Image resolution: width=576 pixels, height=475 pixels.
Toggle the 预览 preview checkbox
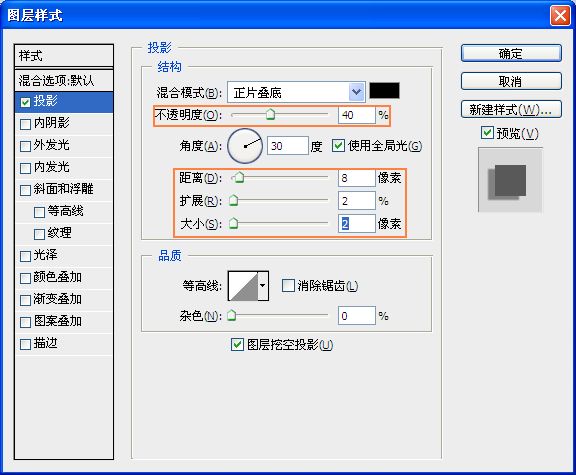tap(487, 133)
